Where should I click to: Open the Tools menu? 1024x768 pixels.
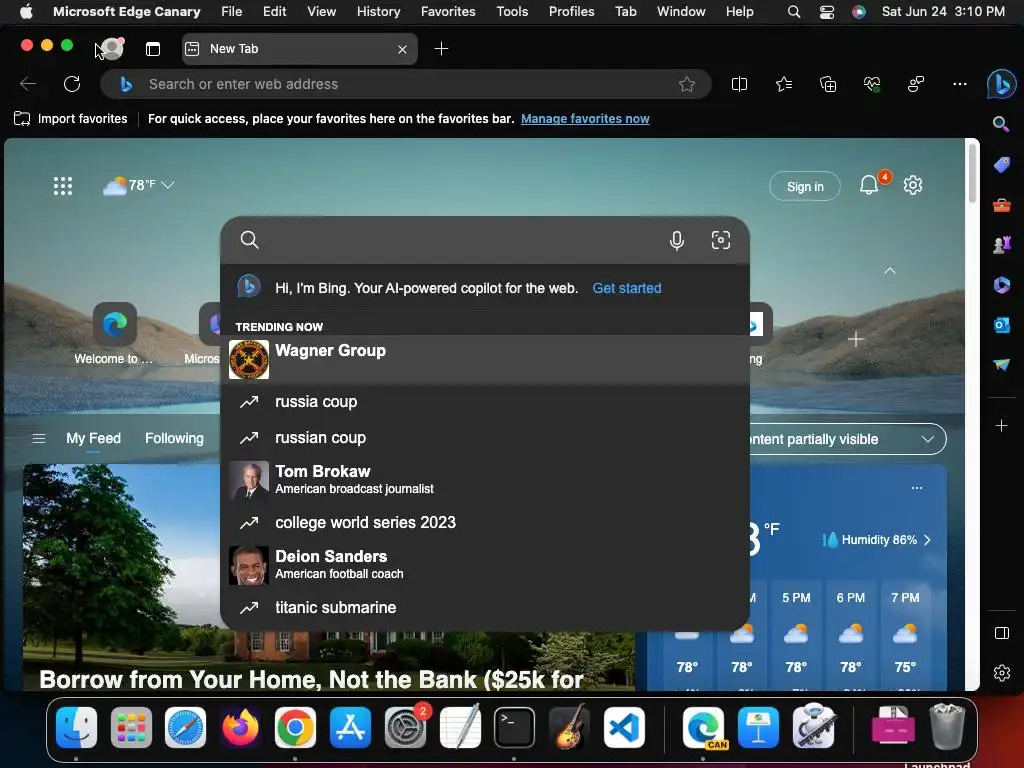tap(512, 12)
